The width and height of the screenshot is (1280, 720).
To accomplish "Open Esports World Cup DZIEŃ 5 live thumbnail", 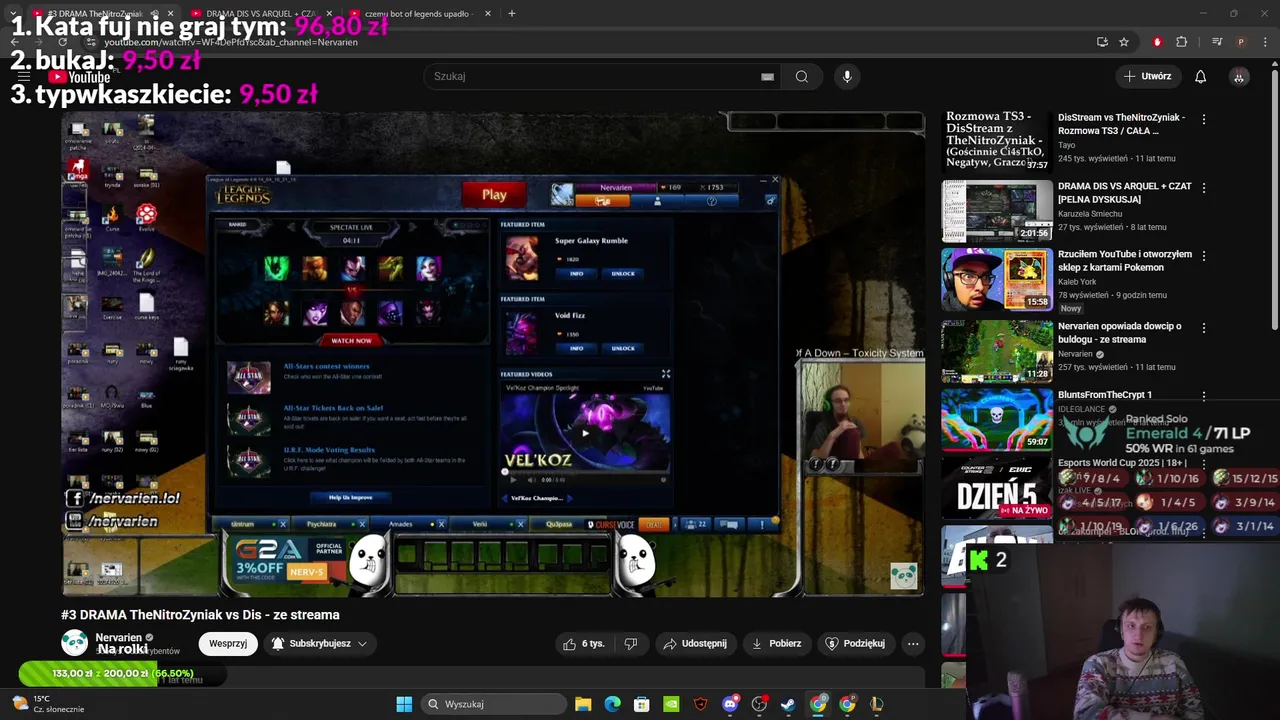I will 997,488.
